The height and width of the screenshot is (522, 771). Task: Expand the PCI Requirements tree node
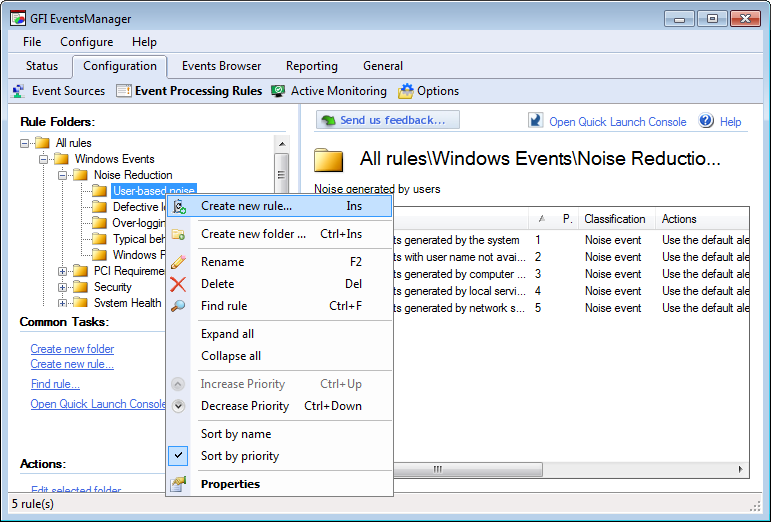(62, 271)
